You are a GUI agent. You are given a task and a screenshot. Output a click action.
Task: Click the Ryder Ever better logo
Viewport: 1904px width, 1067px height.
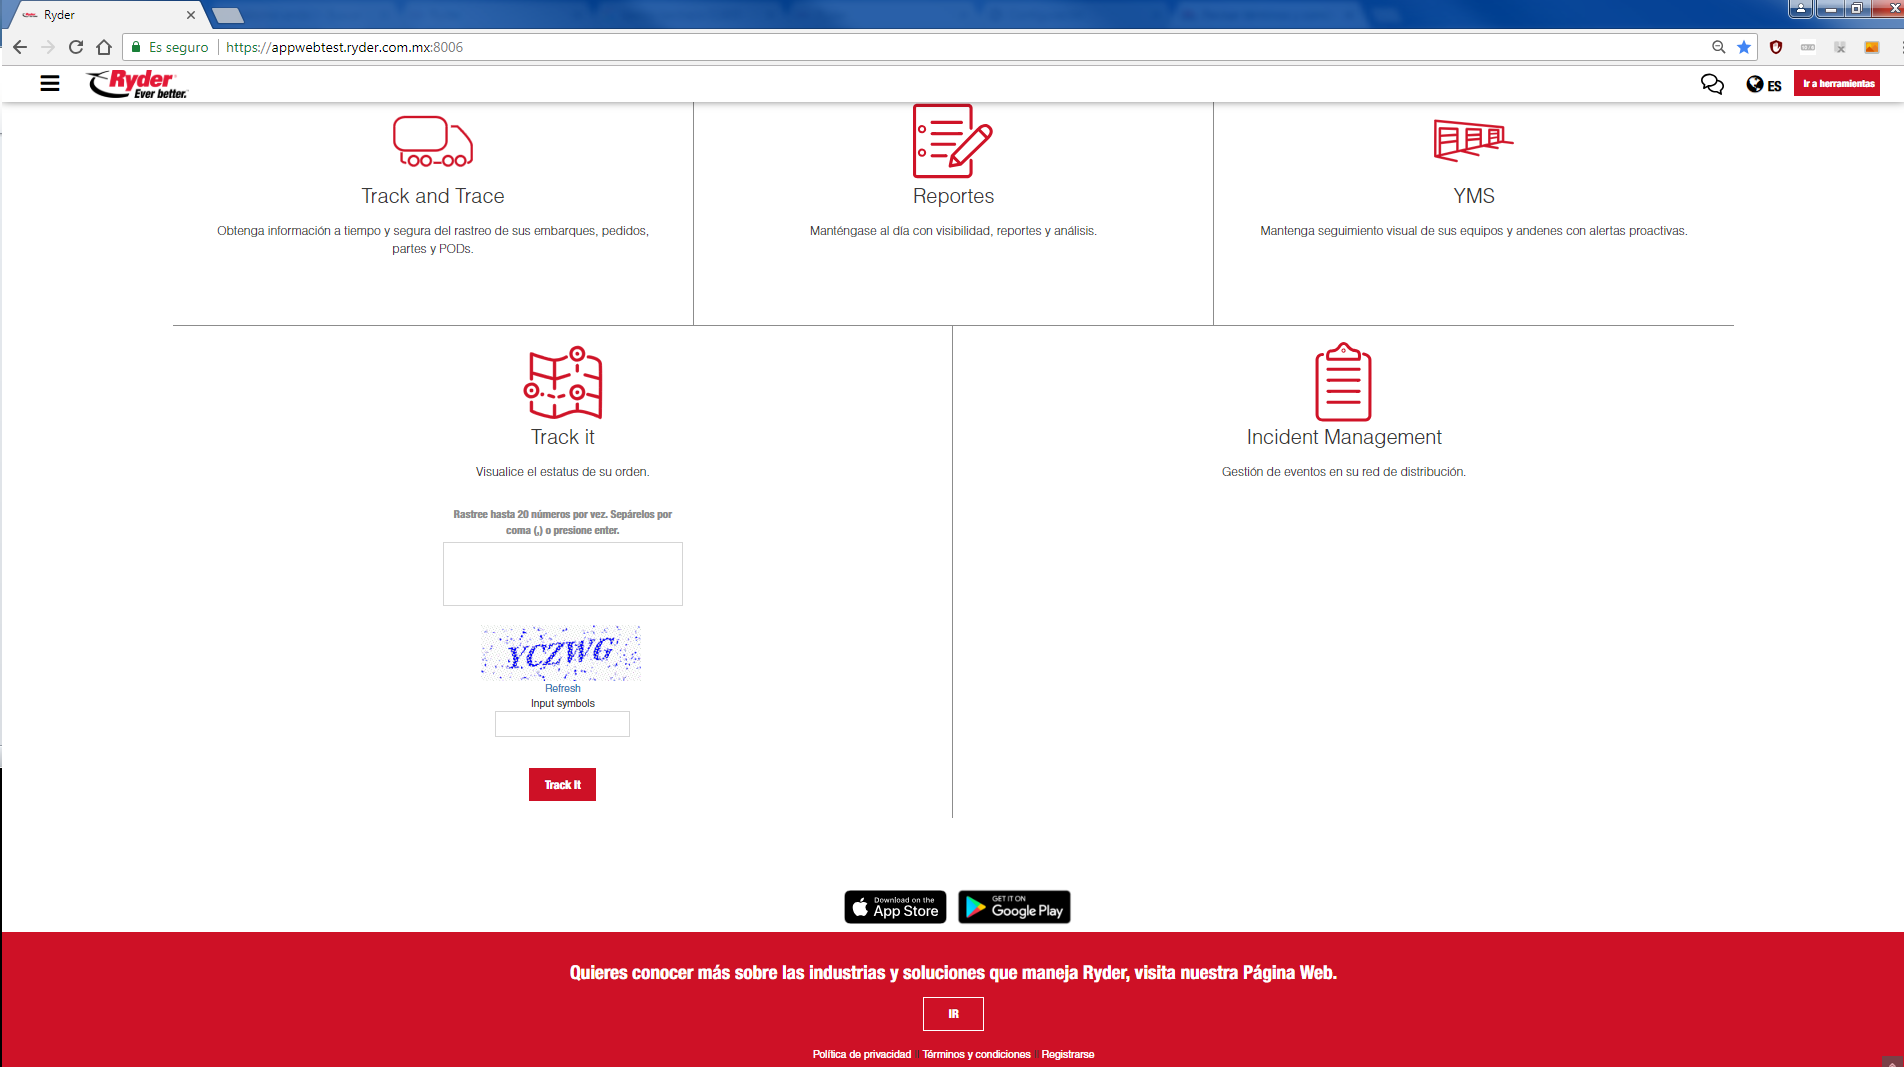(x=136, y=83)
